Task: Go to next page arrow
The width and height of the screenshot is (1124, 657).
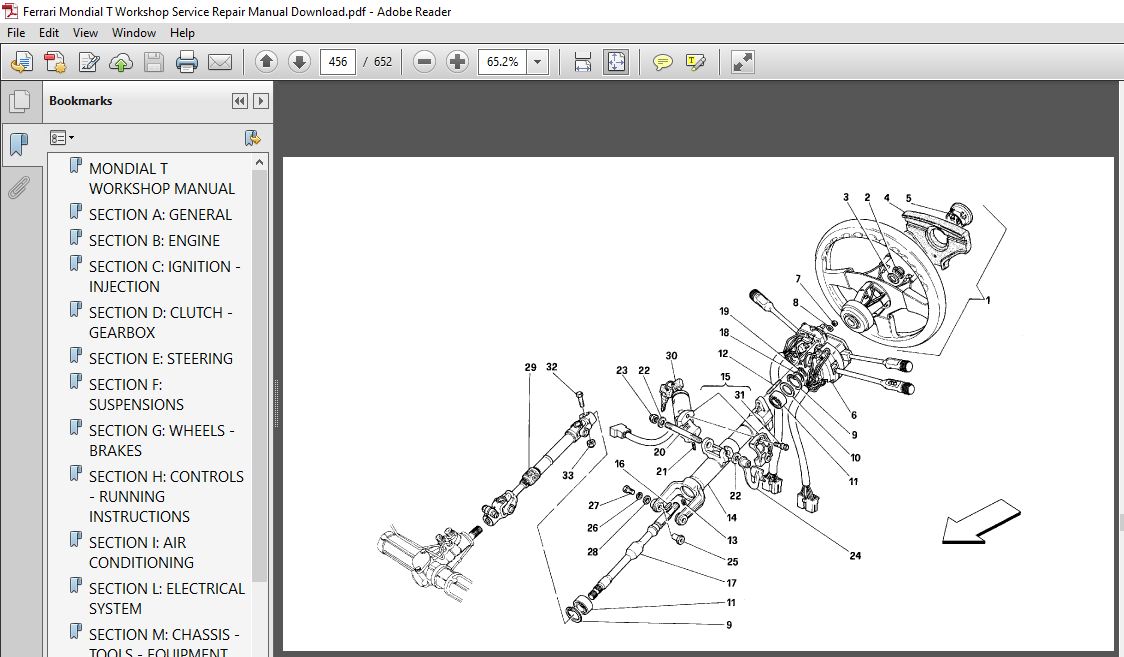Action: [299, 62]
